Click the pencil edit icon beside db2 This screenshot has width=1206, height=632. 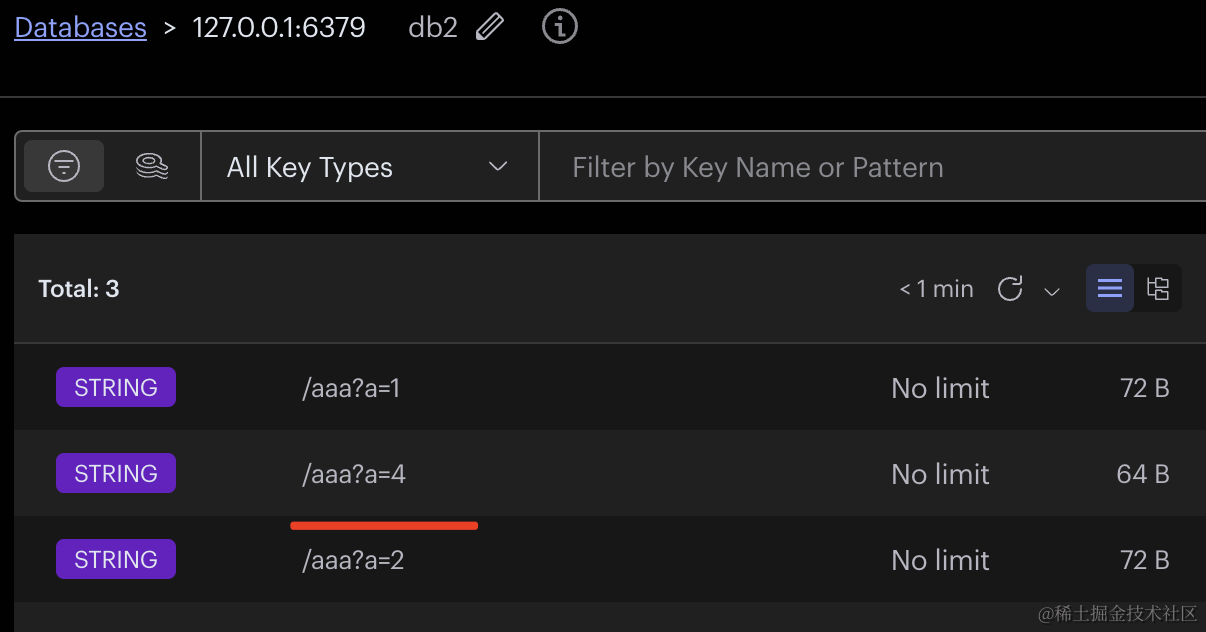(490, 27)
